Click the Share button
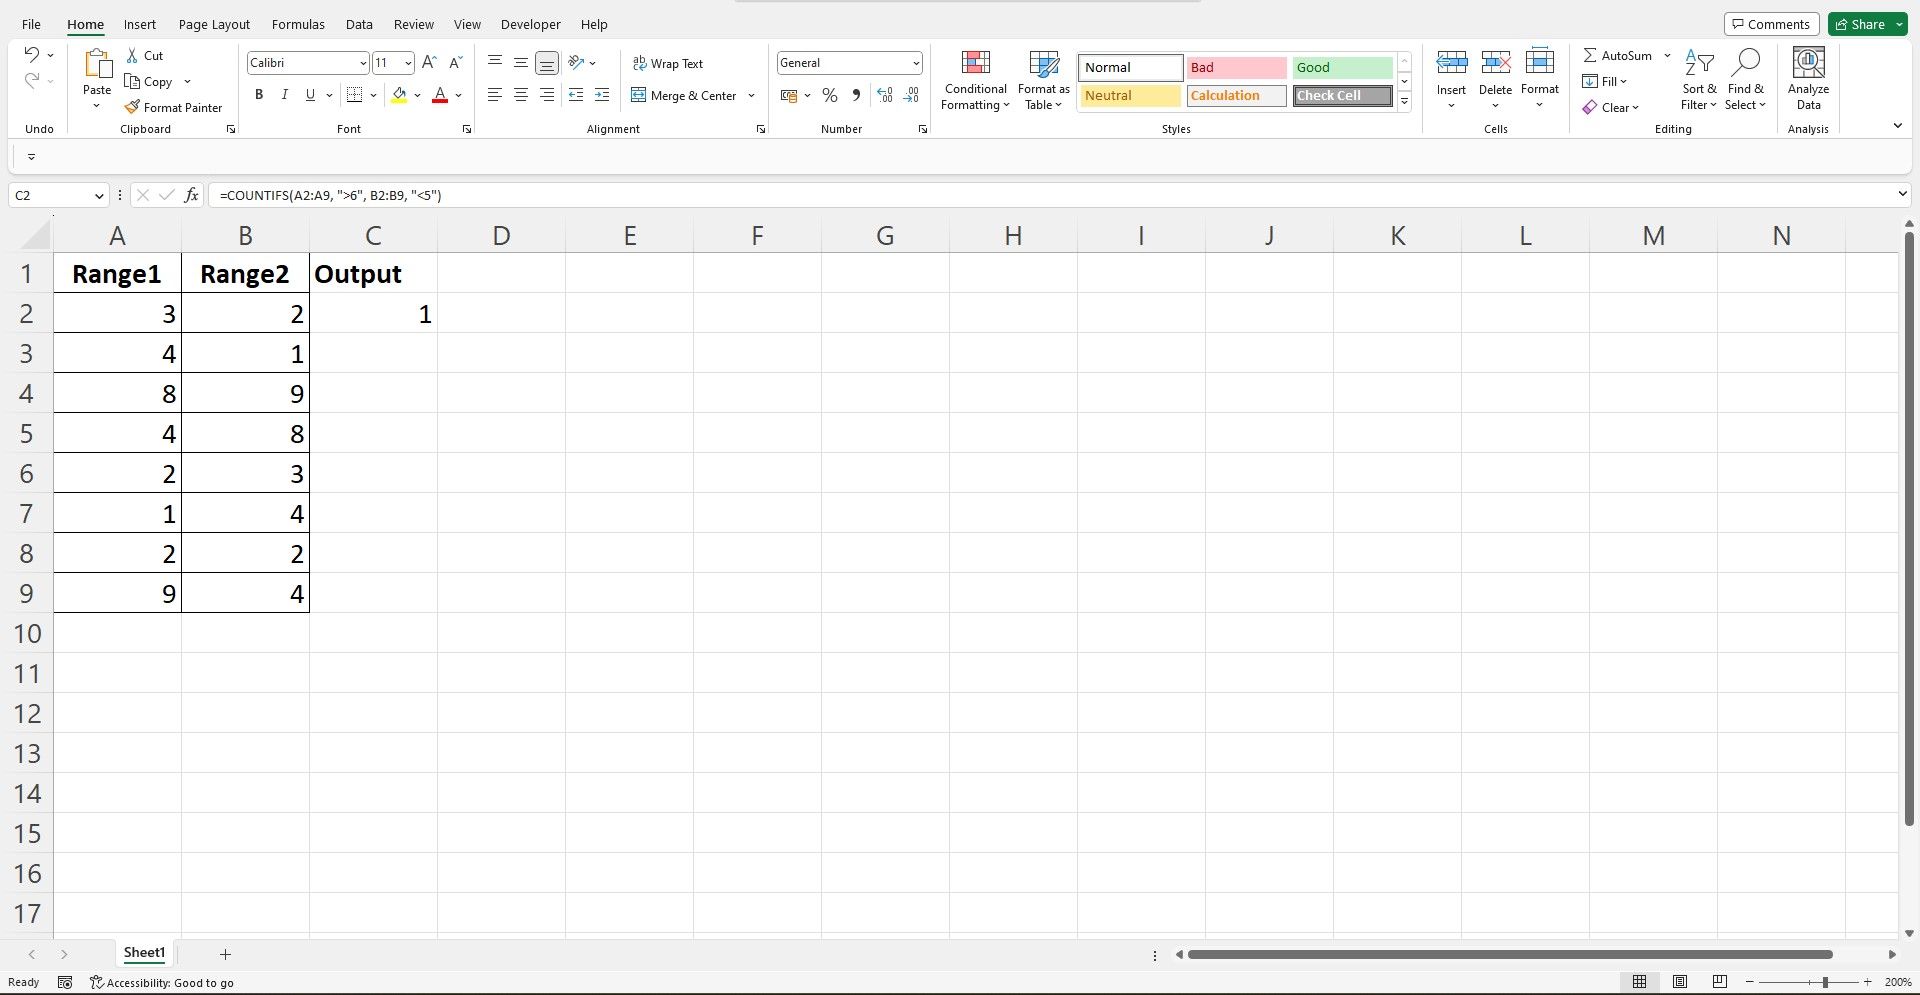 [x=1861, y=23]
